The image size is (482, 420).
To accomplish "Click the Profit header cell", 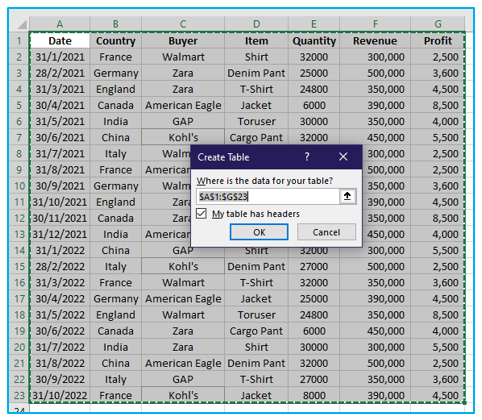I will [x=438, y=41].
